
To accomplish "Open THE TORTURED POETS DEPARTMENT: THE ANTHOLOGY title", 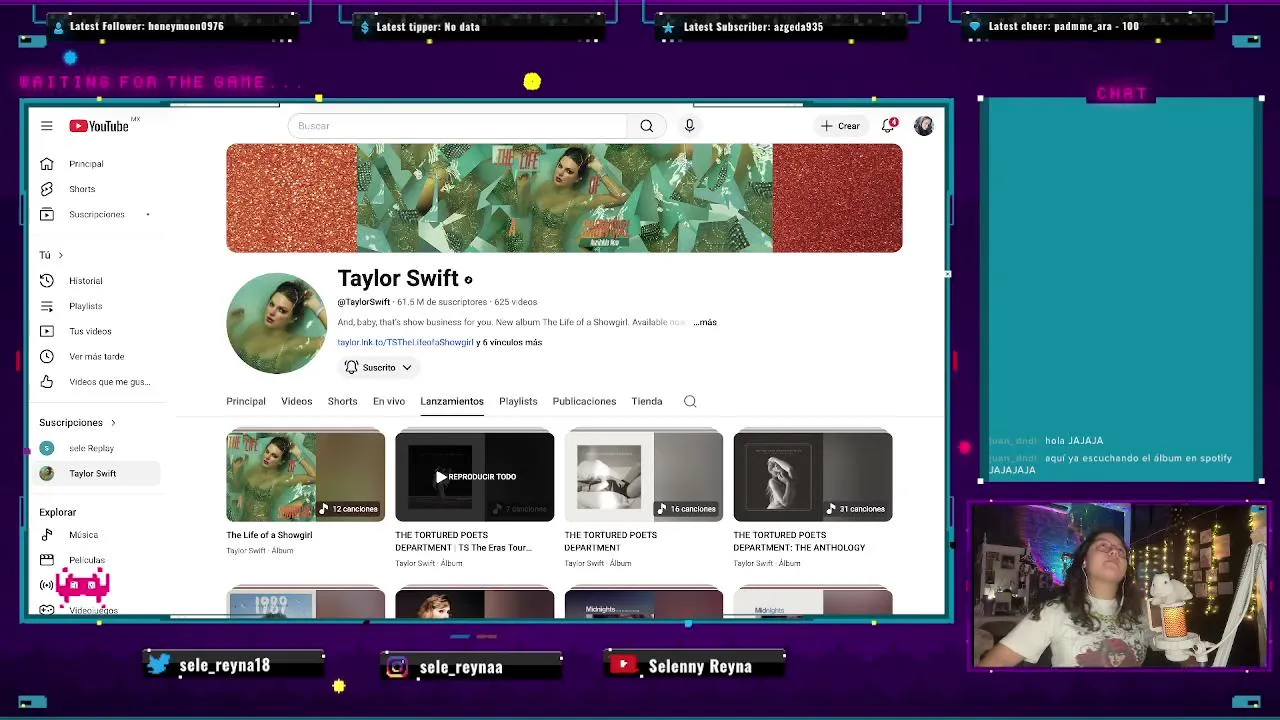I will click(x=799, y=541).
